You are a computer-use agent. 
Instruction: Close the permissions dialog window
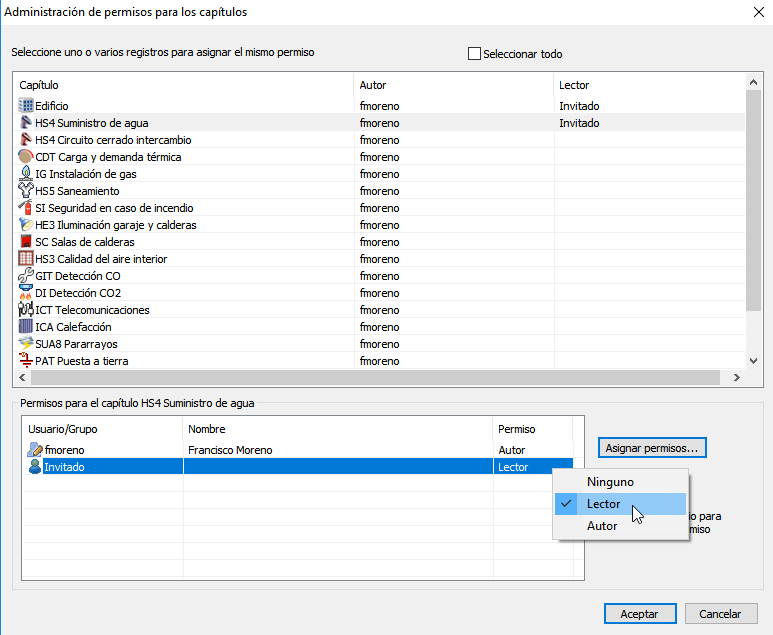tap(759, 12)
